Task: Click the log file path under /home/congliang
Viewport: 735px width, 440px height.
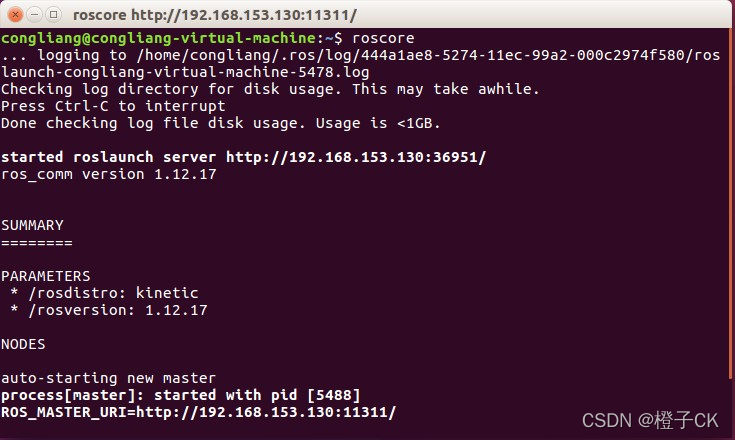Action: (x=360, y=64)
